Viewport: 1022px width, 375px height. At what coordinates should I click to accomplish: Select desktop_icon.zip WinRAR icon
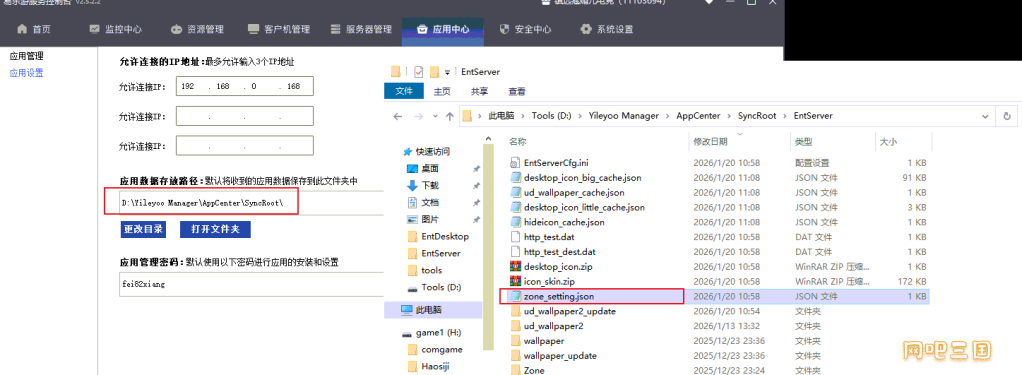pos(515,267)
